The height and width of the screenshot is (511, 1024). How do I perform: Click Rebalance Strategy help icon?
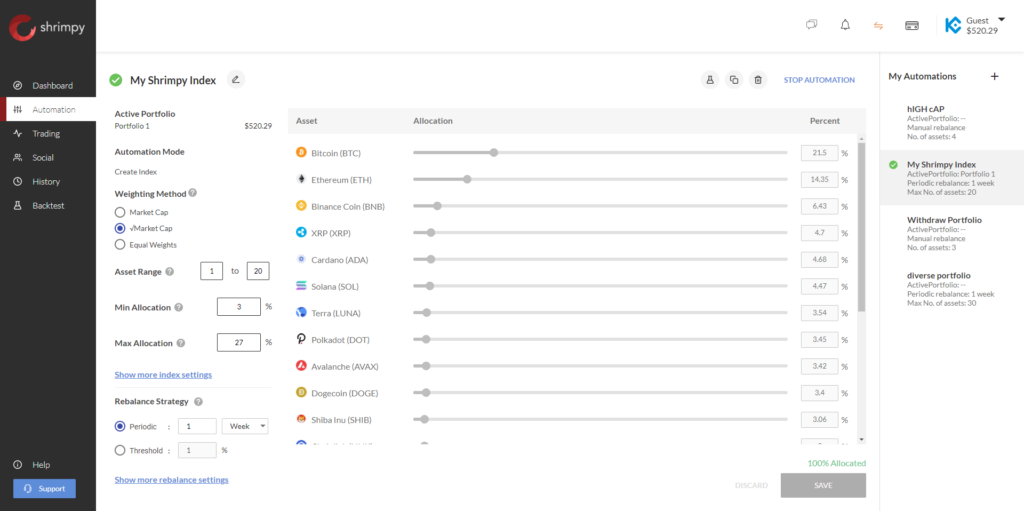click(199, 402)
